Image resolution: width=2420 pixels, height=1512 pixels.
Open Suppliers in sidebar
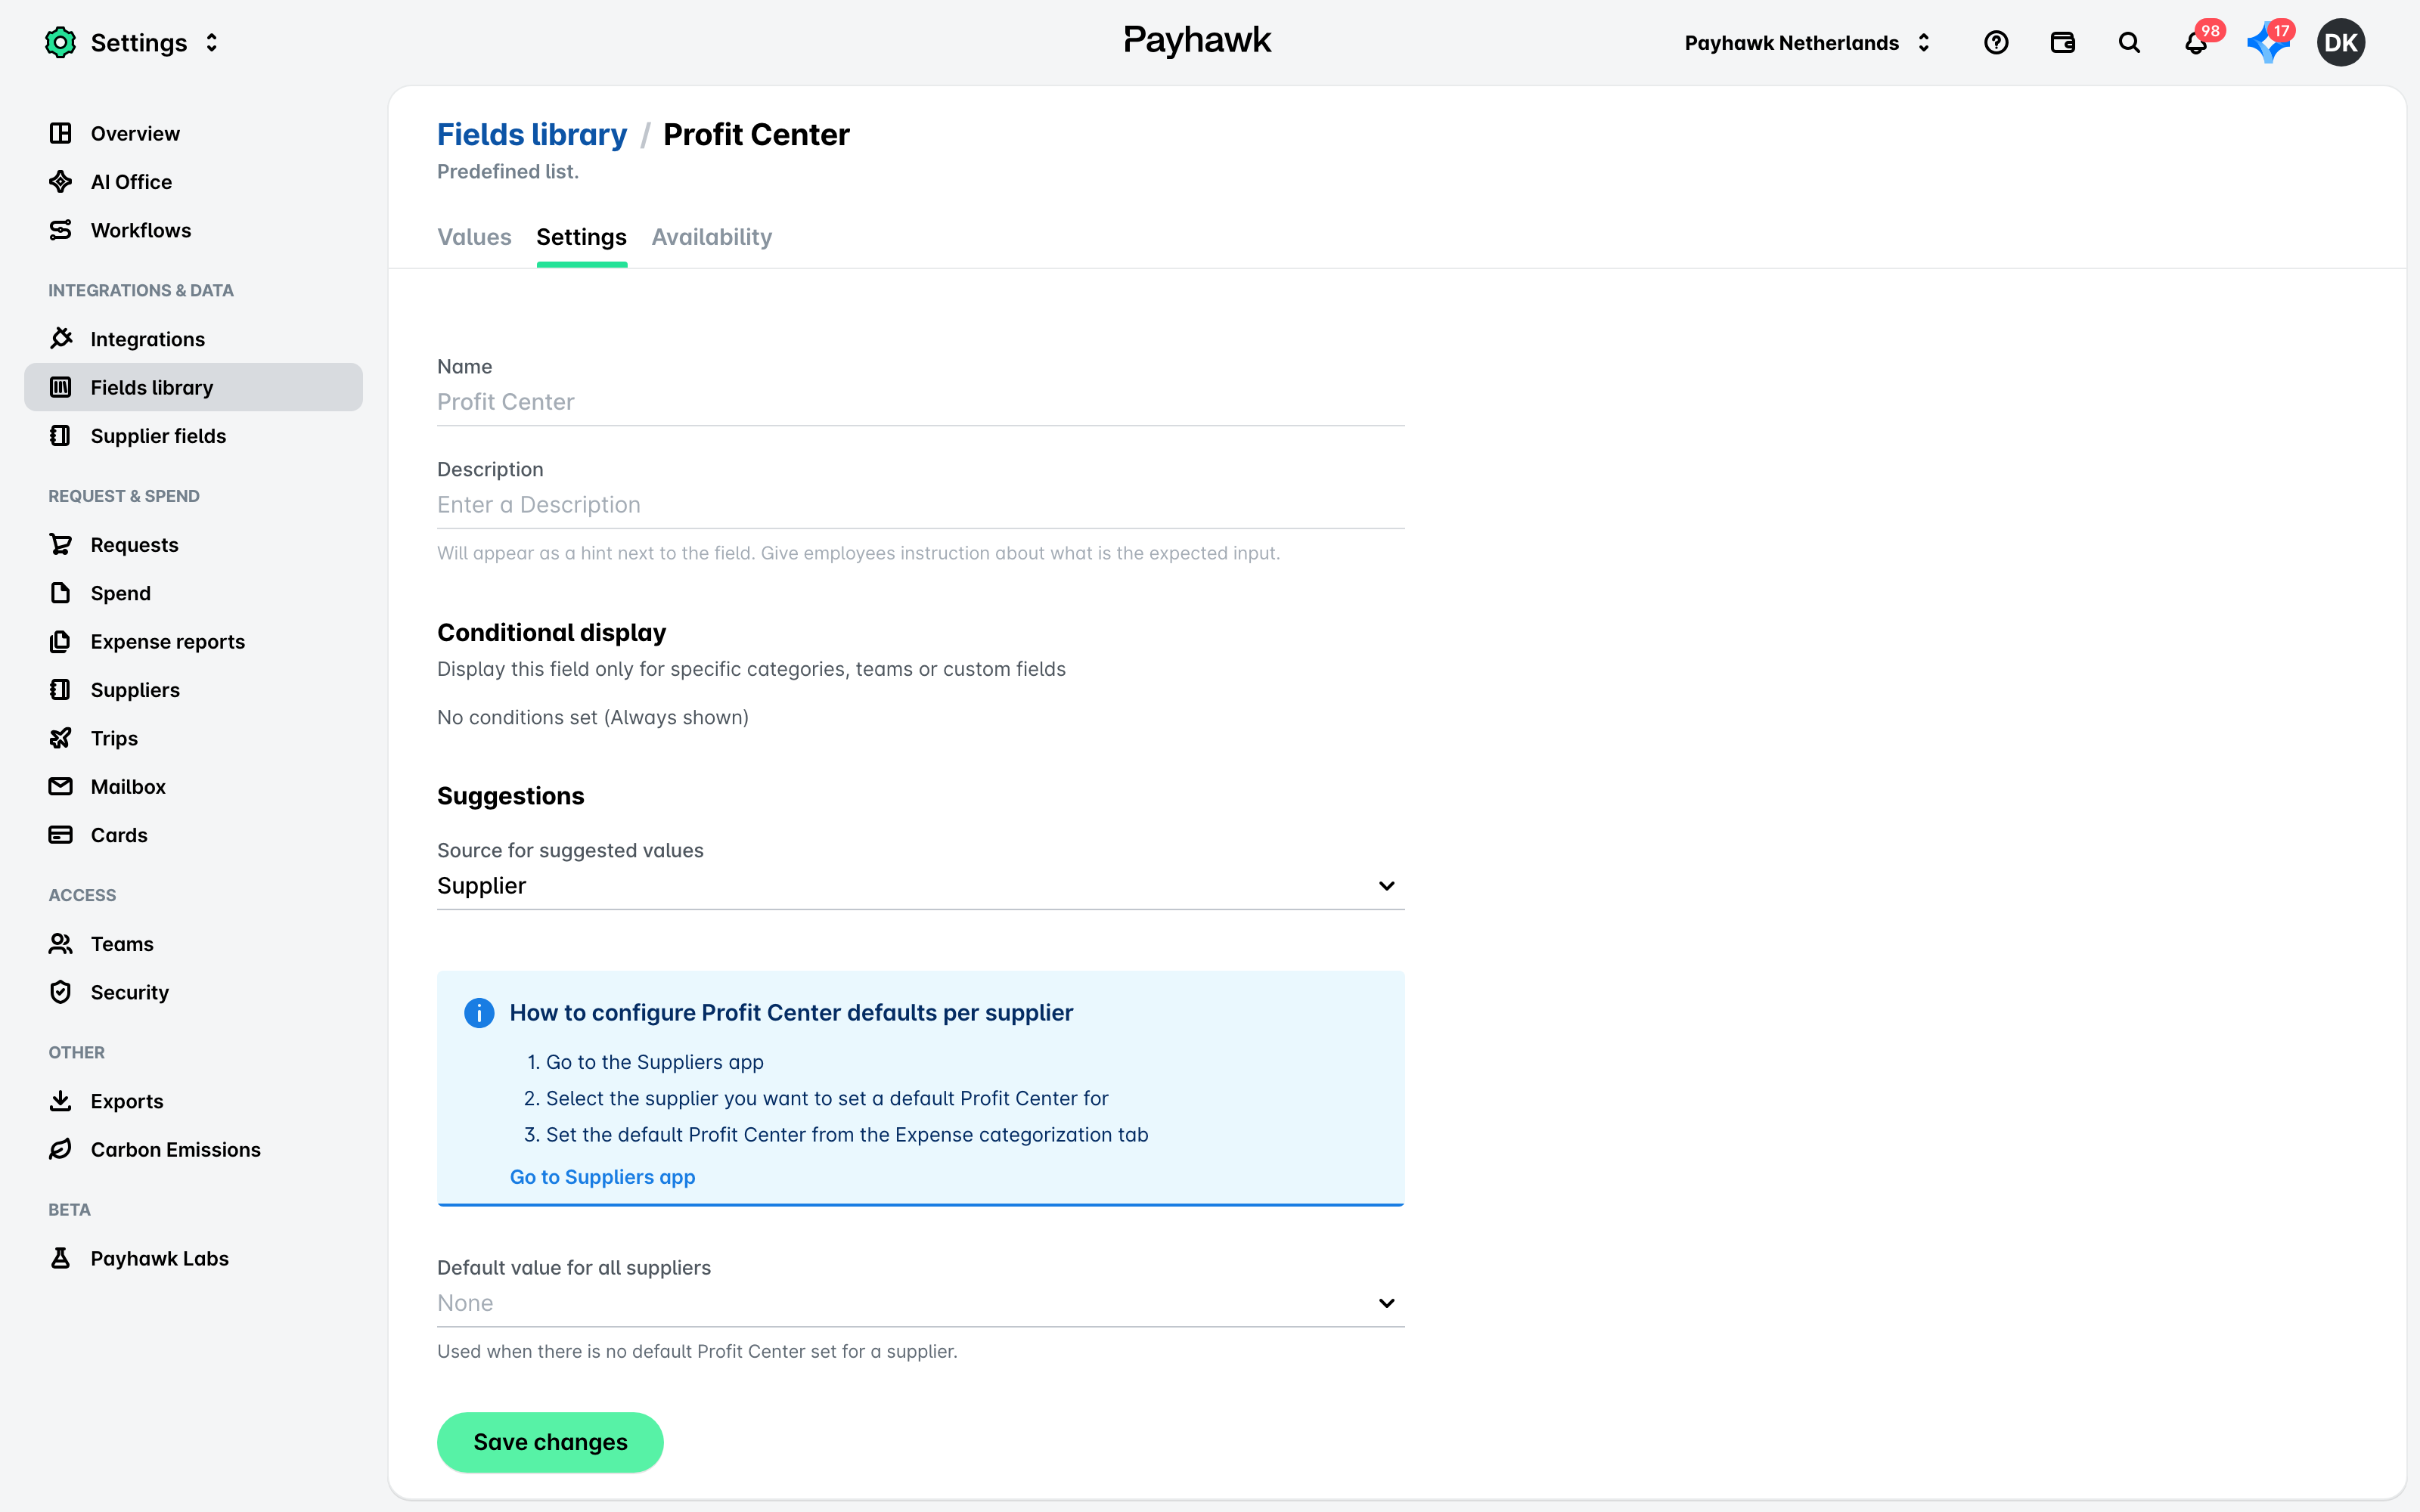click(193, 690)
